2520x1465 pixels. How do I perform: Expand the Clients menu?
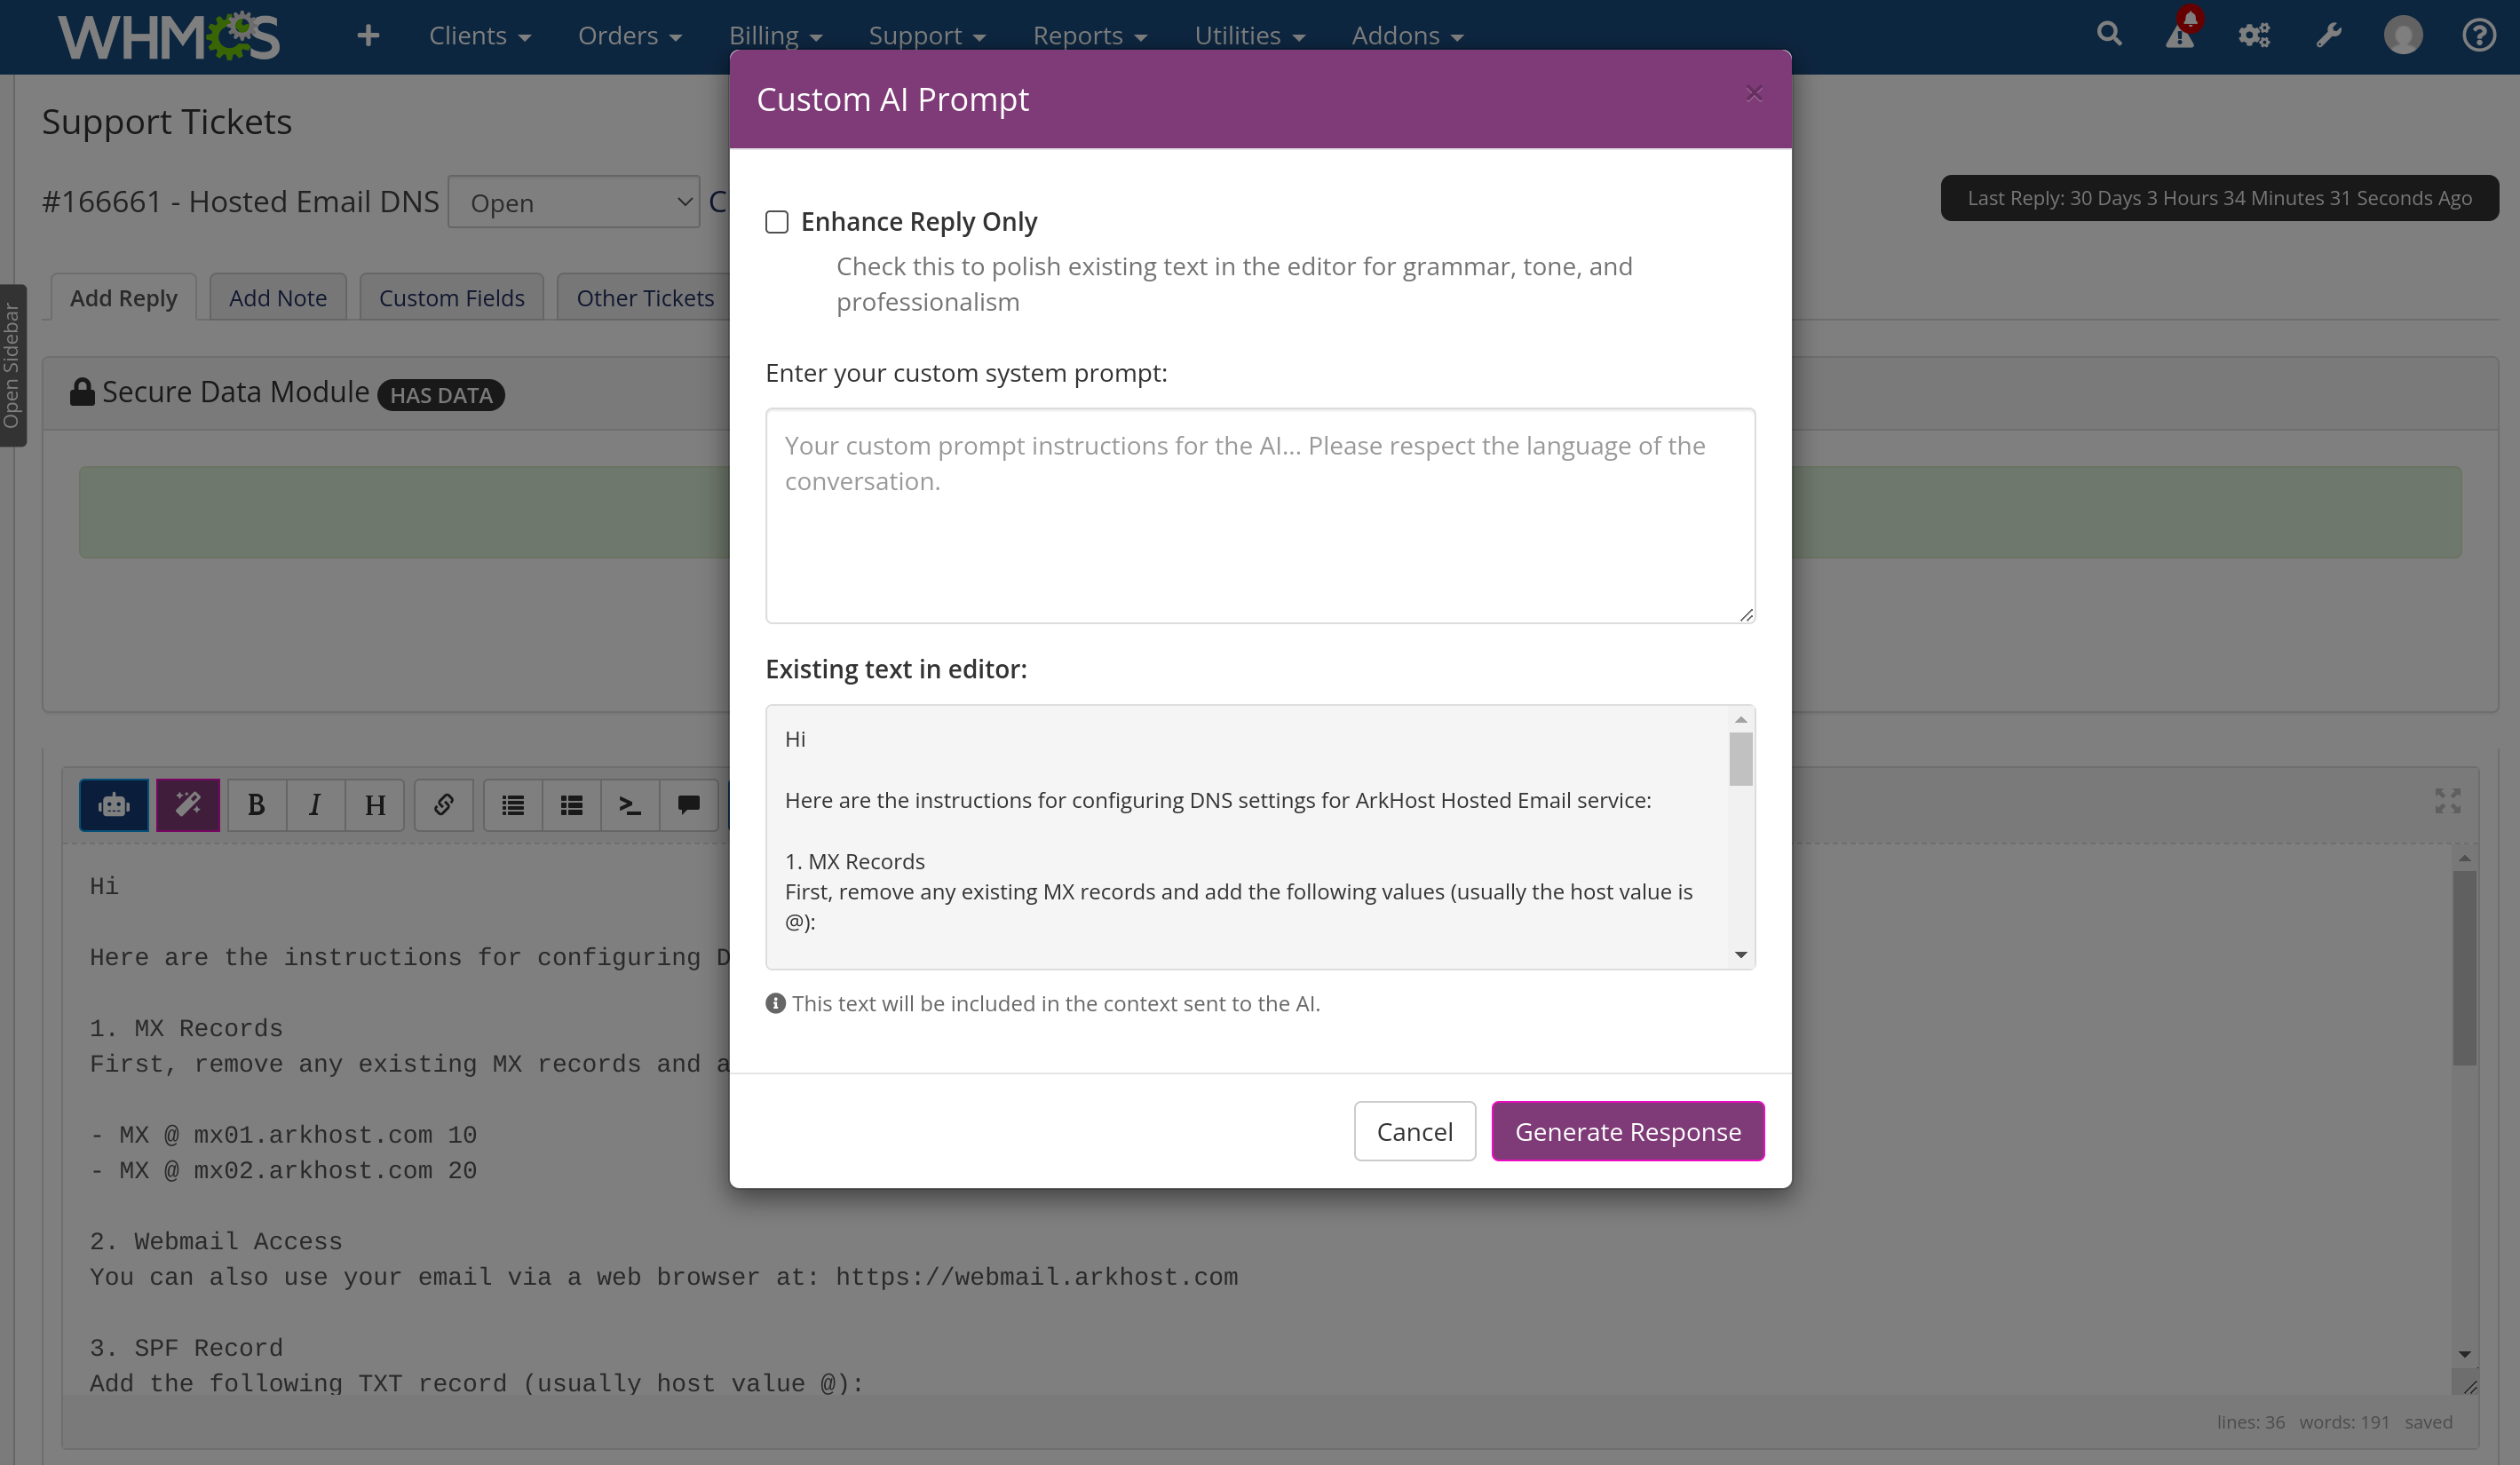click(x=479, y=36)
